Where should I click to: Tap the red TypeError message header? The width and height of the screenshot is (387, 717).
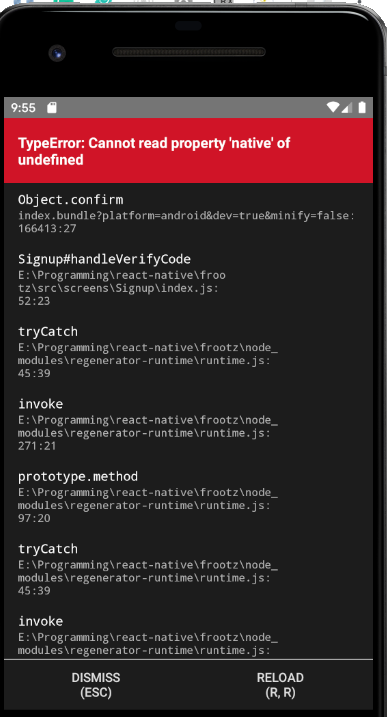[x=188, y=151]
